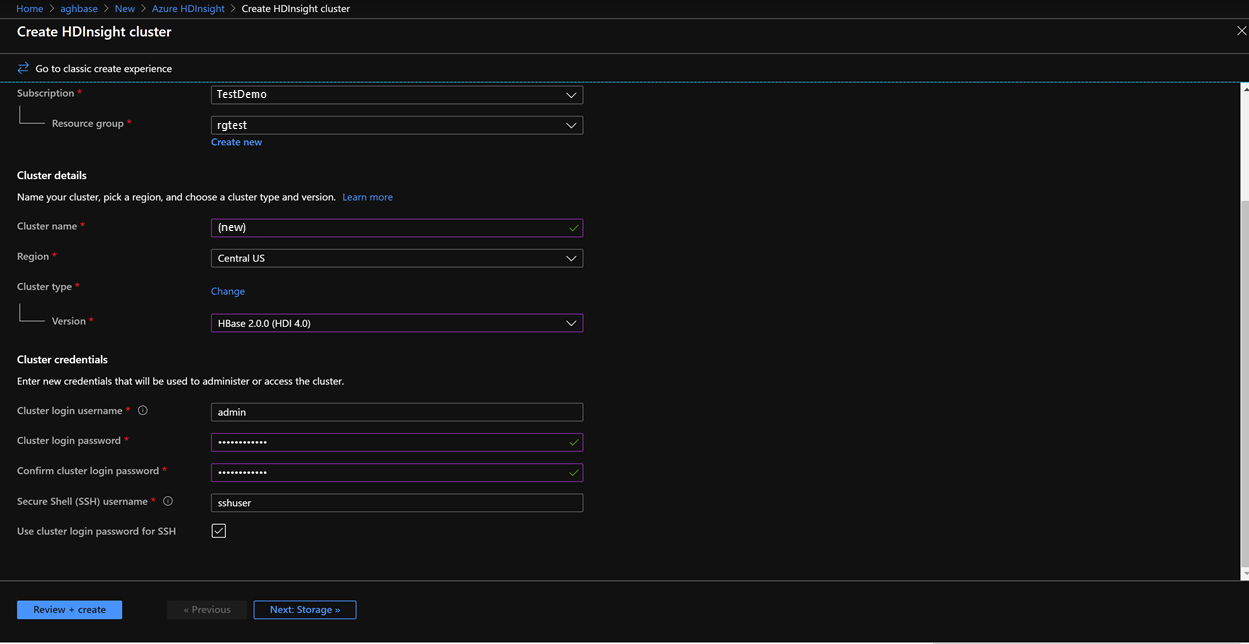Enable Use cluster login password for SSH

[218, 530]
